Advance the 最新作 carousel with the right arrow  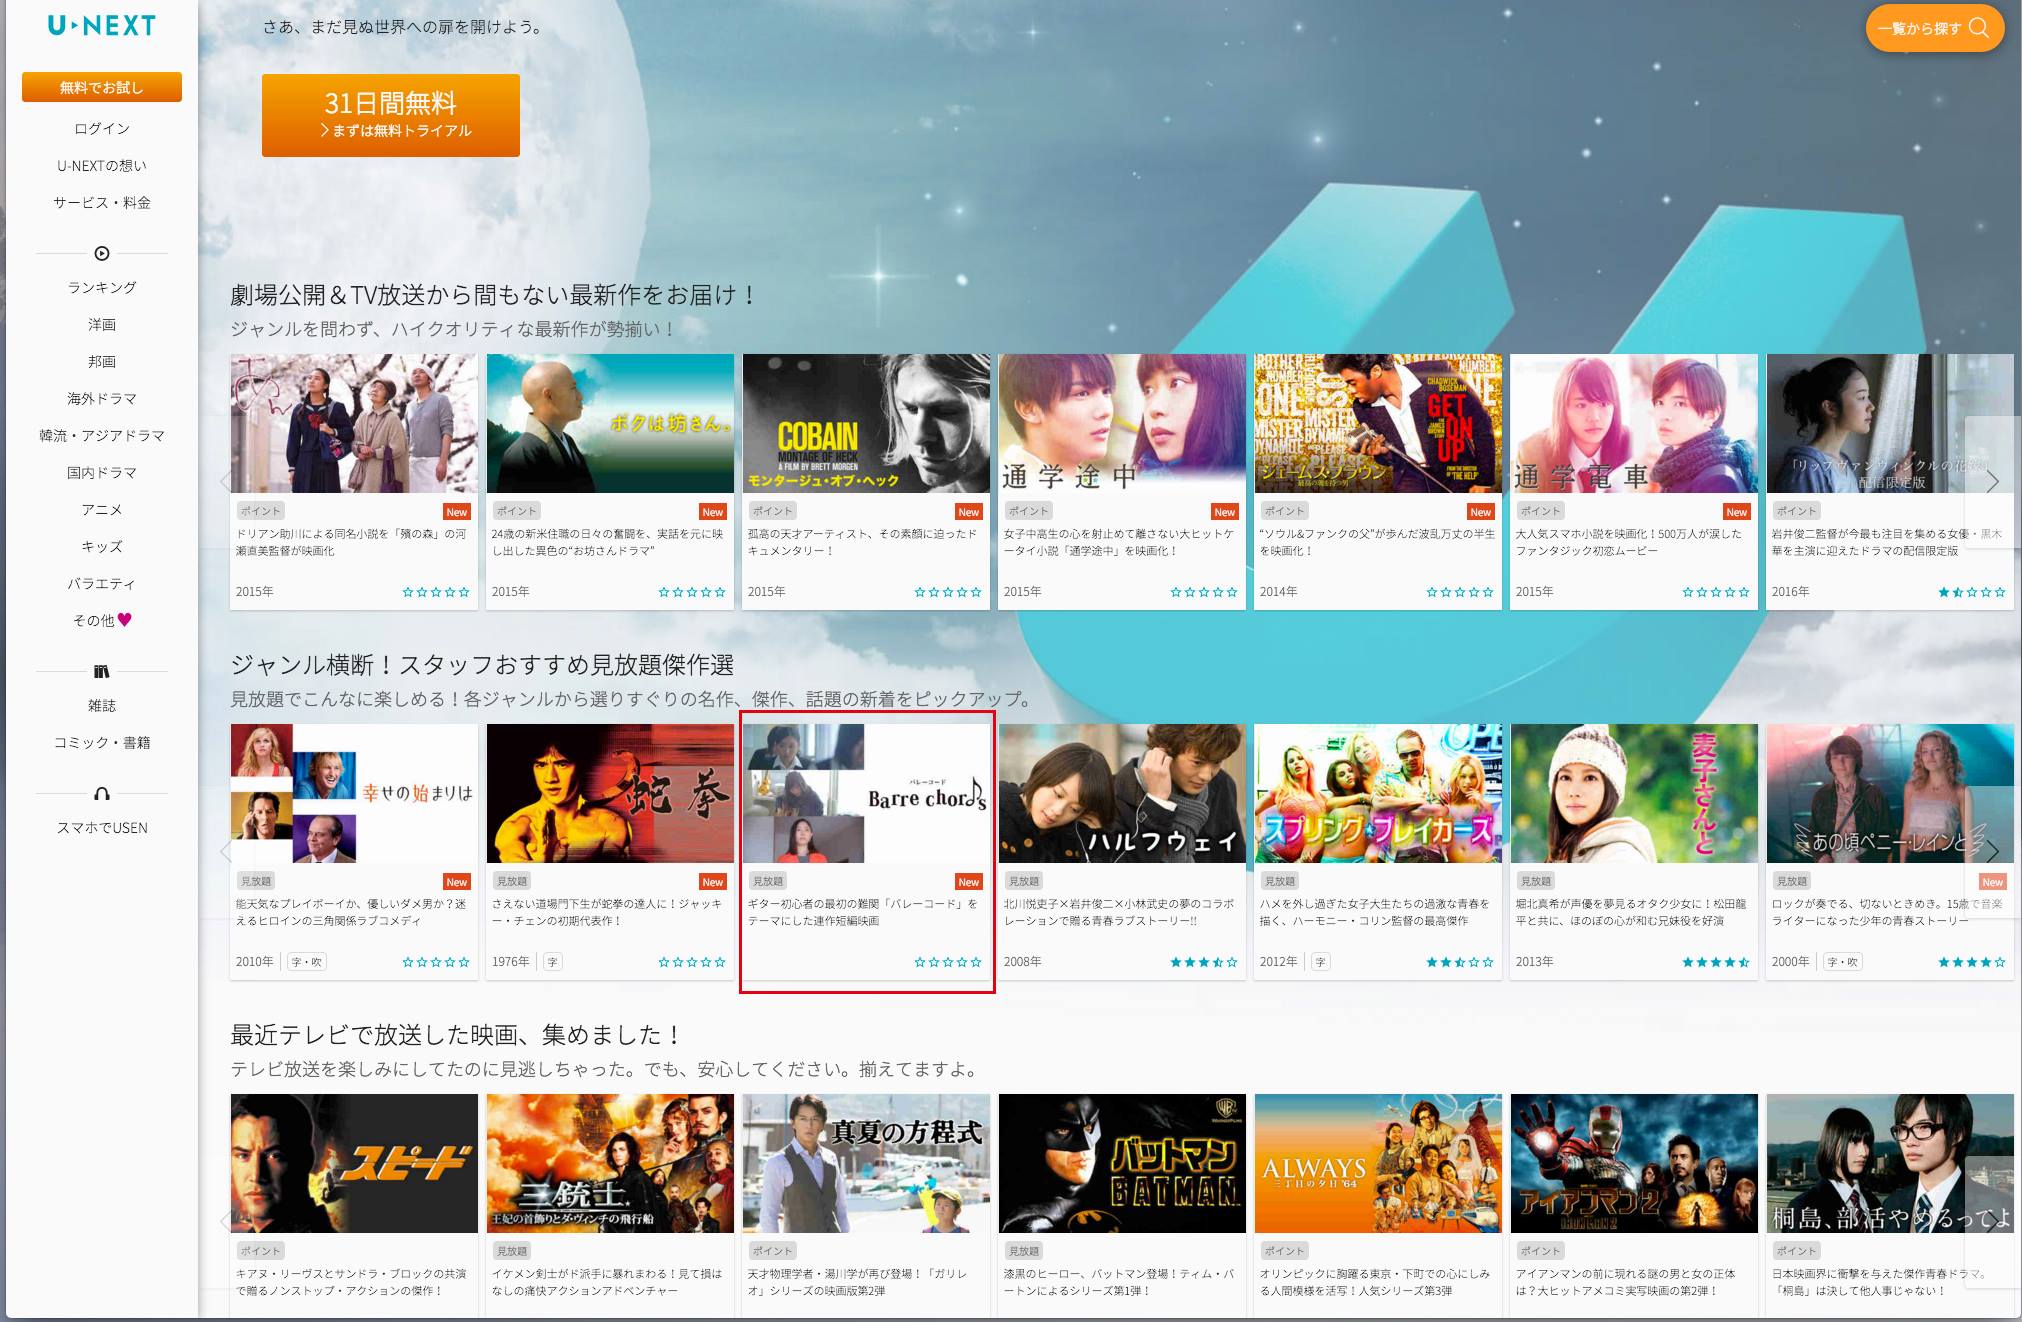click(x=1992, y=481)
